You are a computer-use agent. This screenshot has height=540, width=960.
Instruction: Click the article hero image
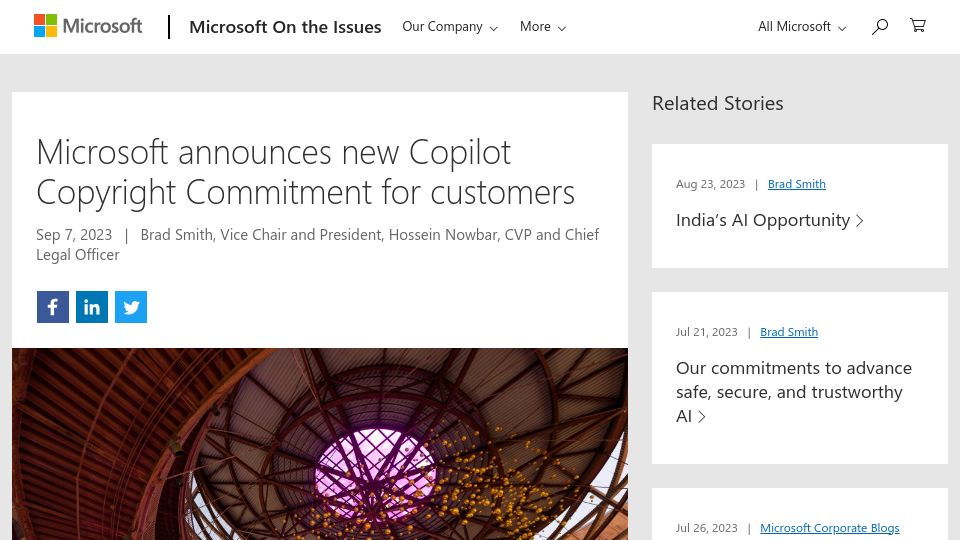coord(320,444)
